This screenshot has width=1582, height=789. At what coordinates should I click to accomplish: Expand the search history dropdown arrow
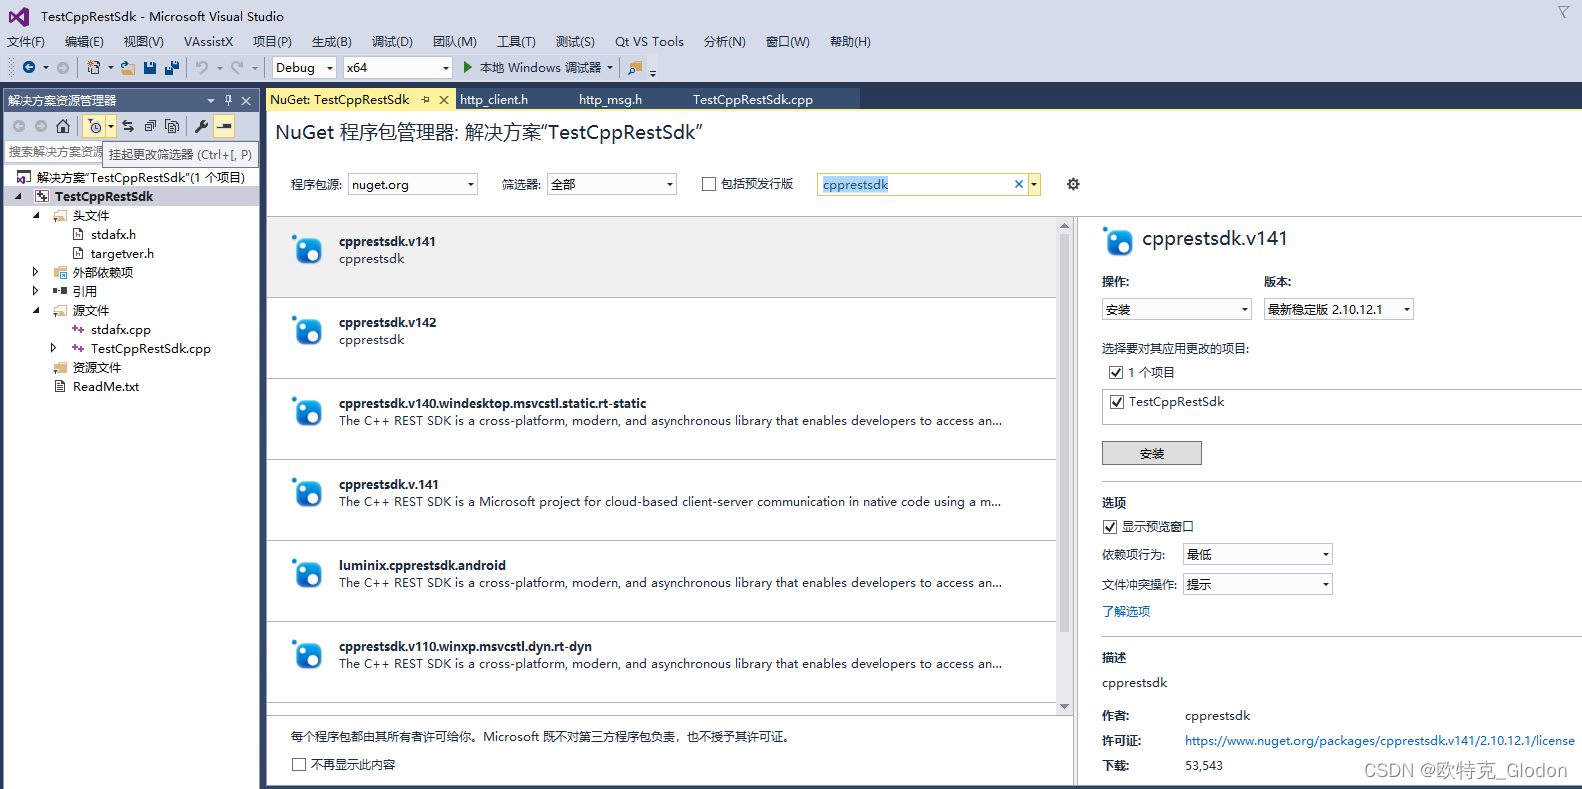(1034, 184)
